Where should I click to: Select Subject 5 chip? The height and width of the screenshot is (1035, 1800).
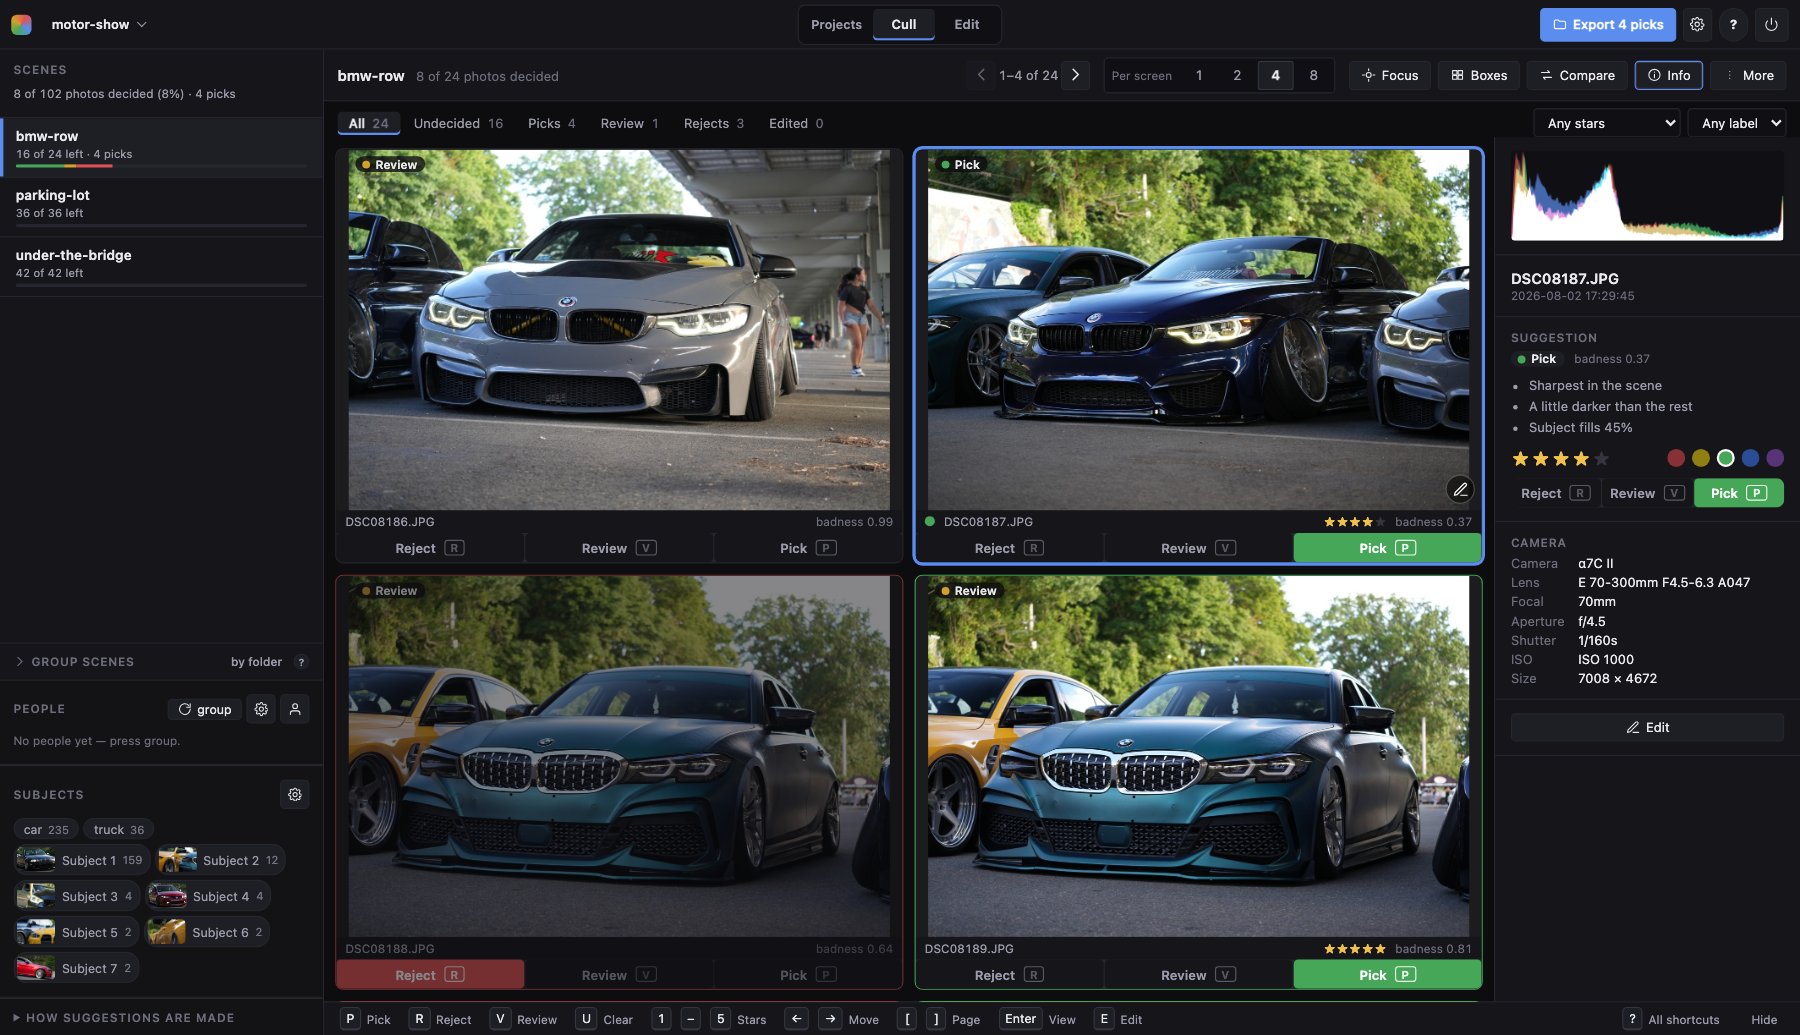coord(76,932)
